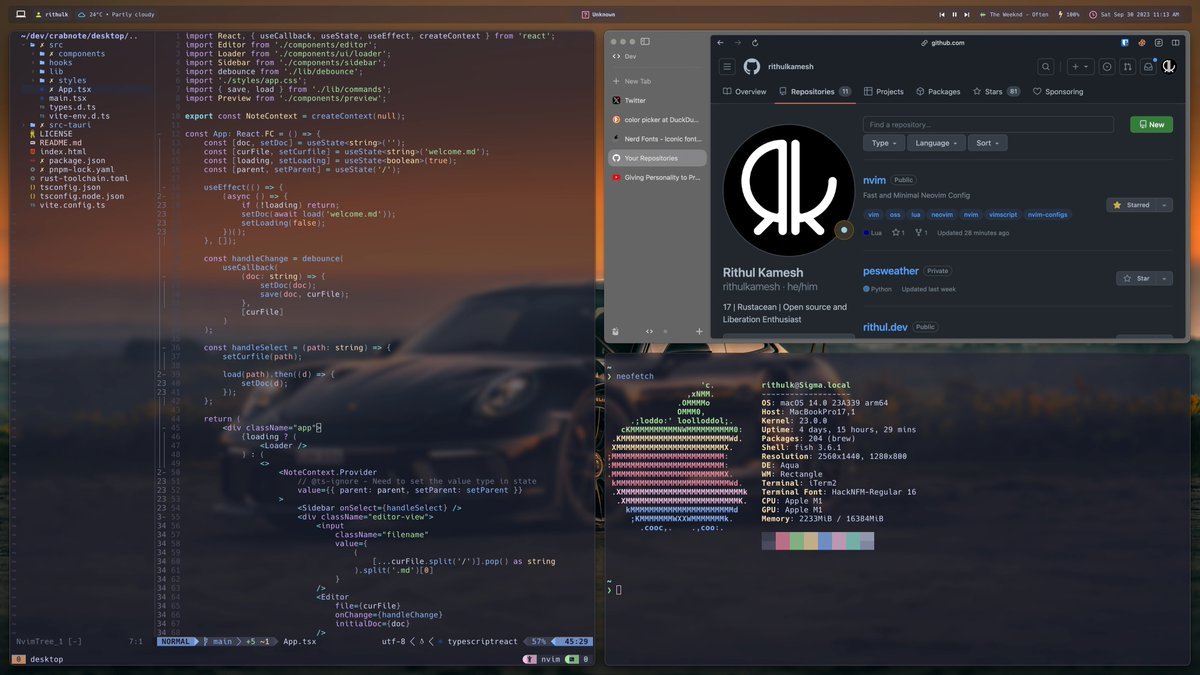Star the pesweather repository
The image size is (1200, 675).
click(x=1137, y=278)
